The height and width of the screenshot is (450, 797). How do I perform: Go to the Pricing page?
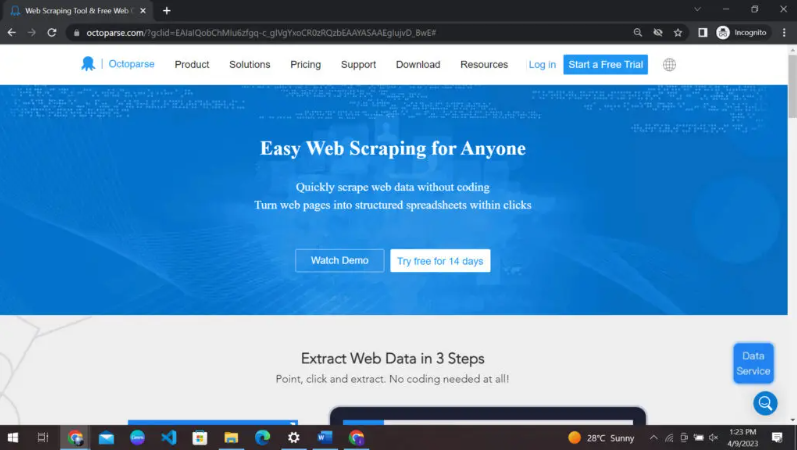305,64
